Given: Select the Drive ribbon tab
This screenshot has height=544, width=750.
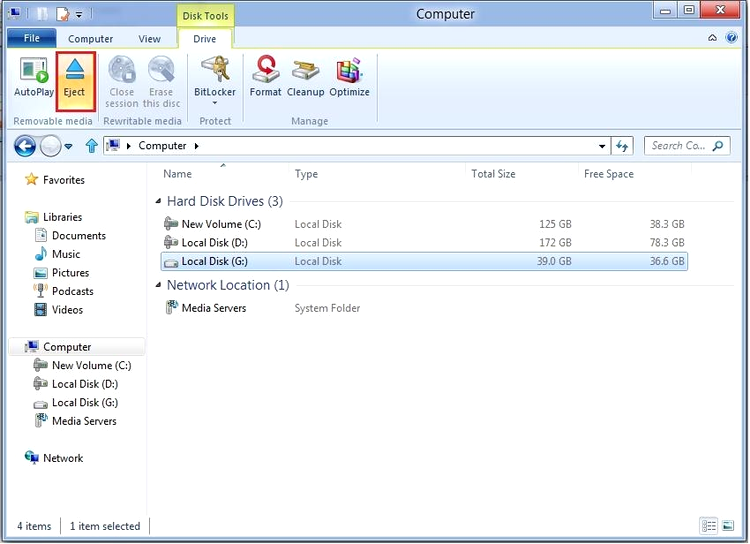Looking at the screenshot, I should pos(205,39).
